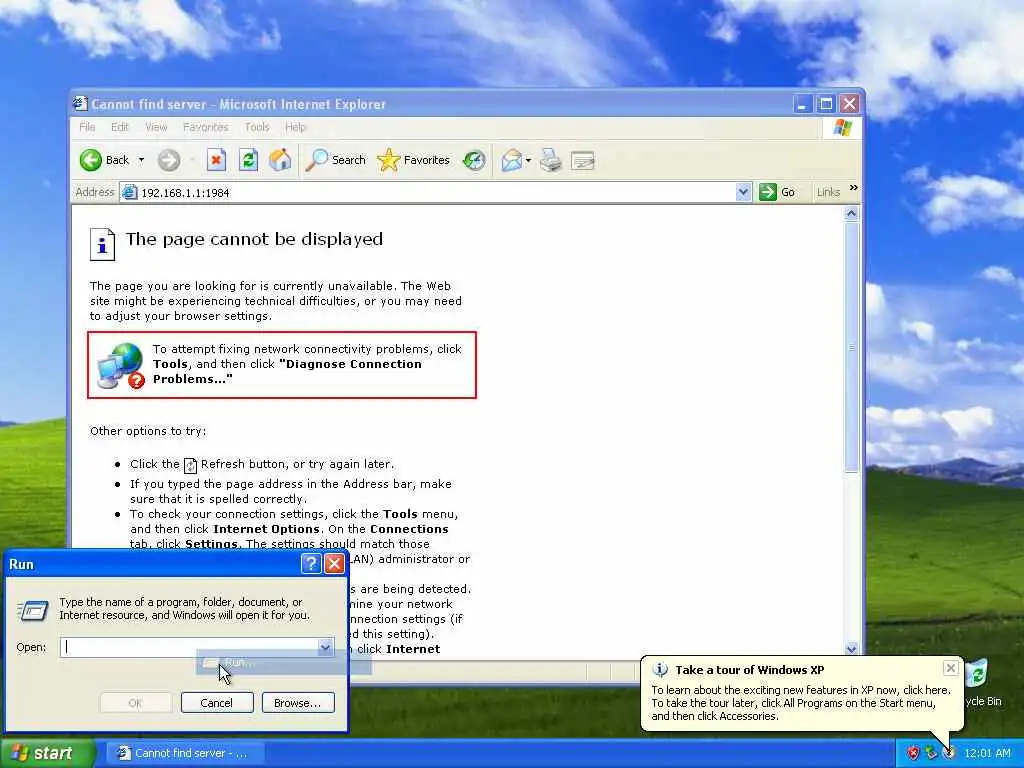
Task: Open the Mail button dropdown arrow
Action: pos(528,160)
